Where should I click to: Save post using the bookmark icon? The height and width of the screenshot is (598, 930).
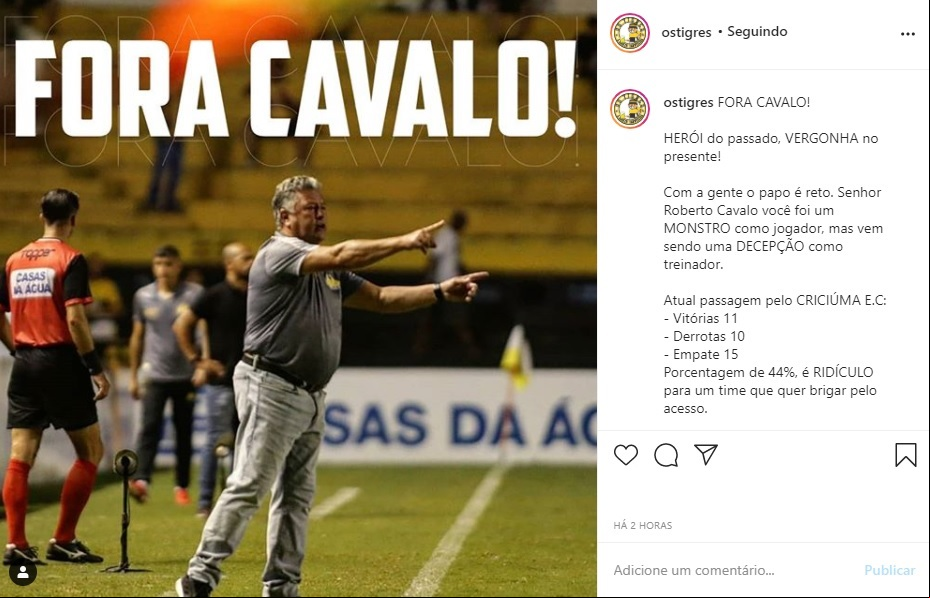coord(906,455)
